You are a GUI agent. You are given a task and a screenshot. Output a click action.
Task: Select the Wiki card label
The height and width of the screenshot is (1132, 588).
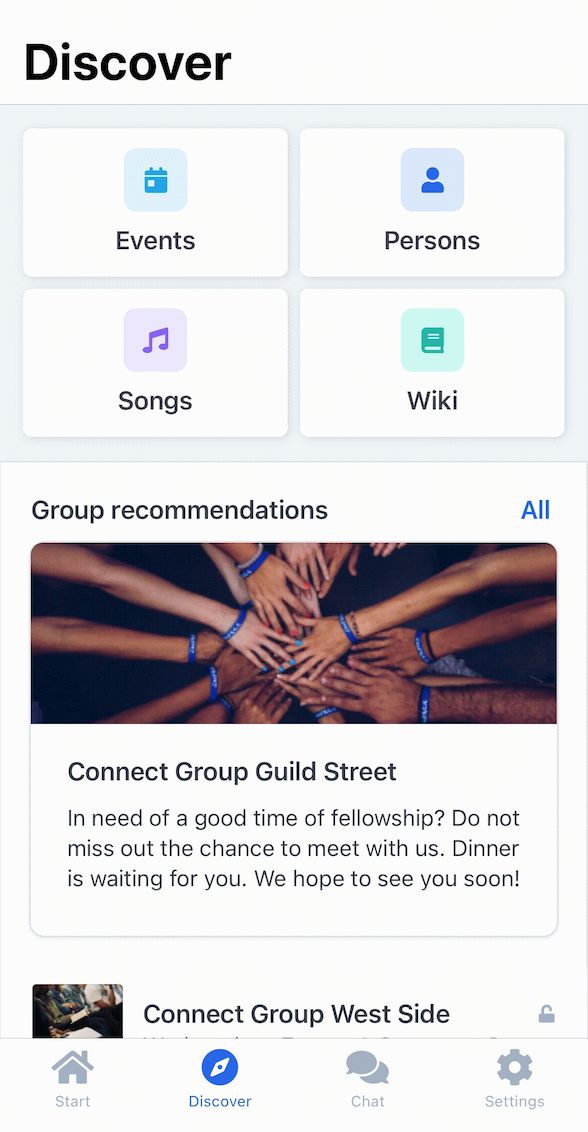[x=432, y=401]
